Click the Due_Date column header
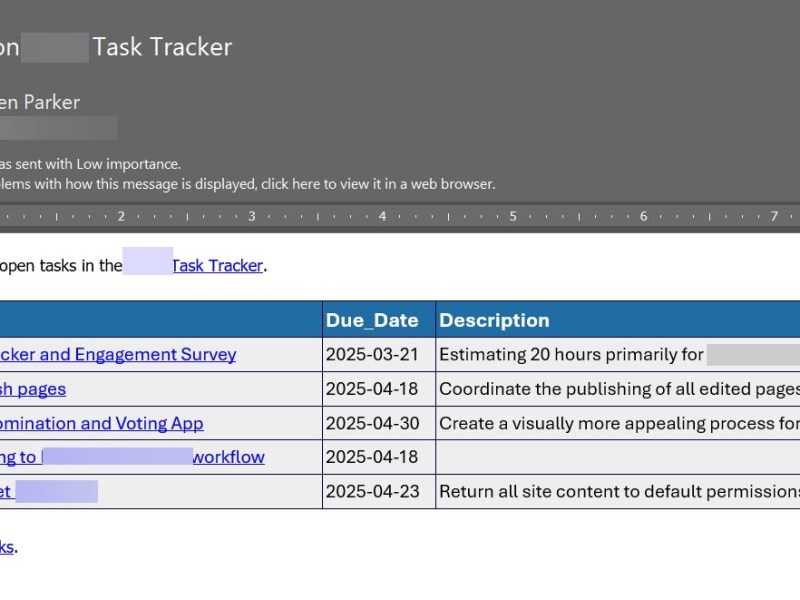Screen dimensions: 800x600 pos(371,320)
